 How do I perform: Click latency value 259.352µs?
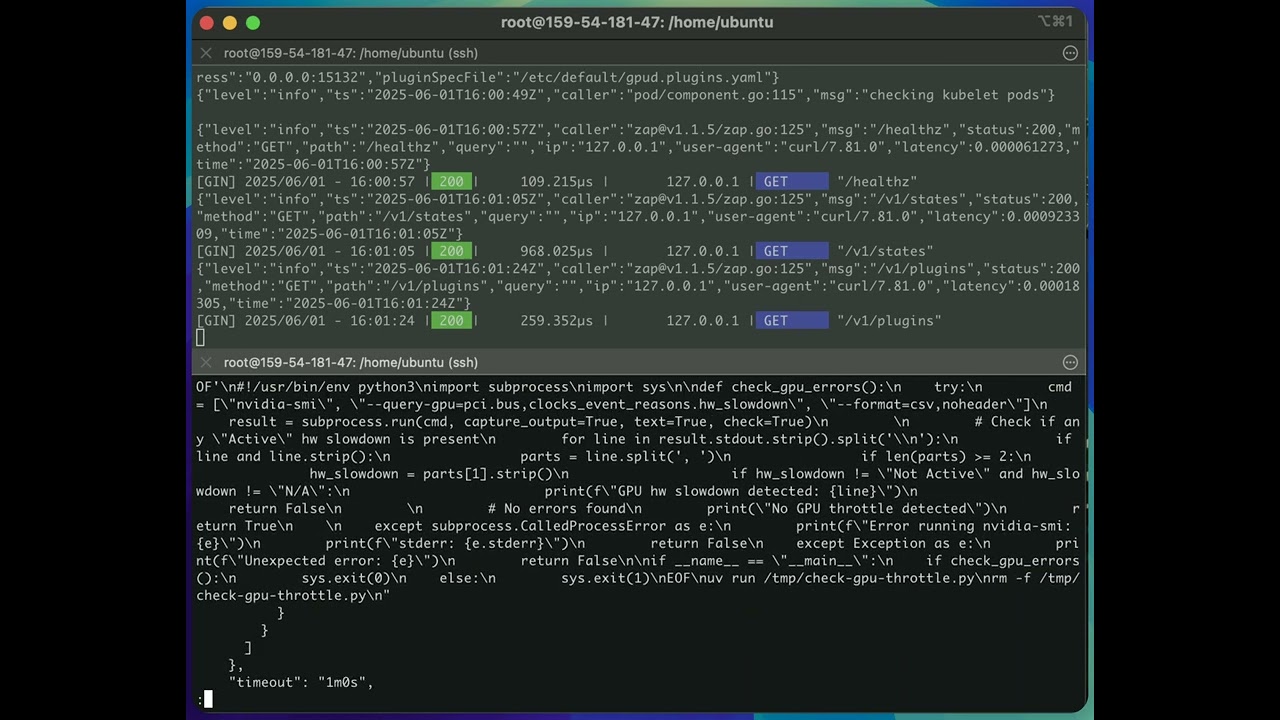[x=557, y=321]
